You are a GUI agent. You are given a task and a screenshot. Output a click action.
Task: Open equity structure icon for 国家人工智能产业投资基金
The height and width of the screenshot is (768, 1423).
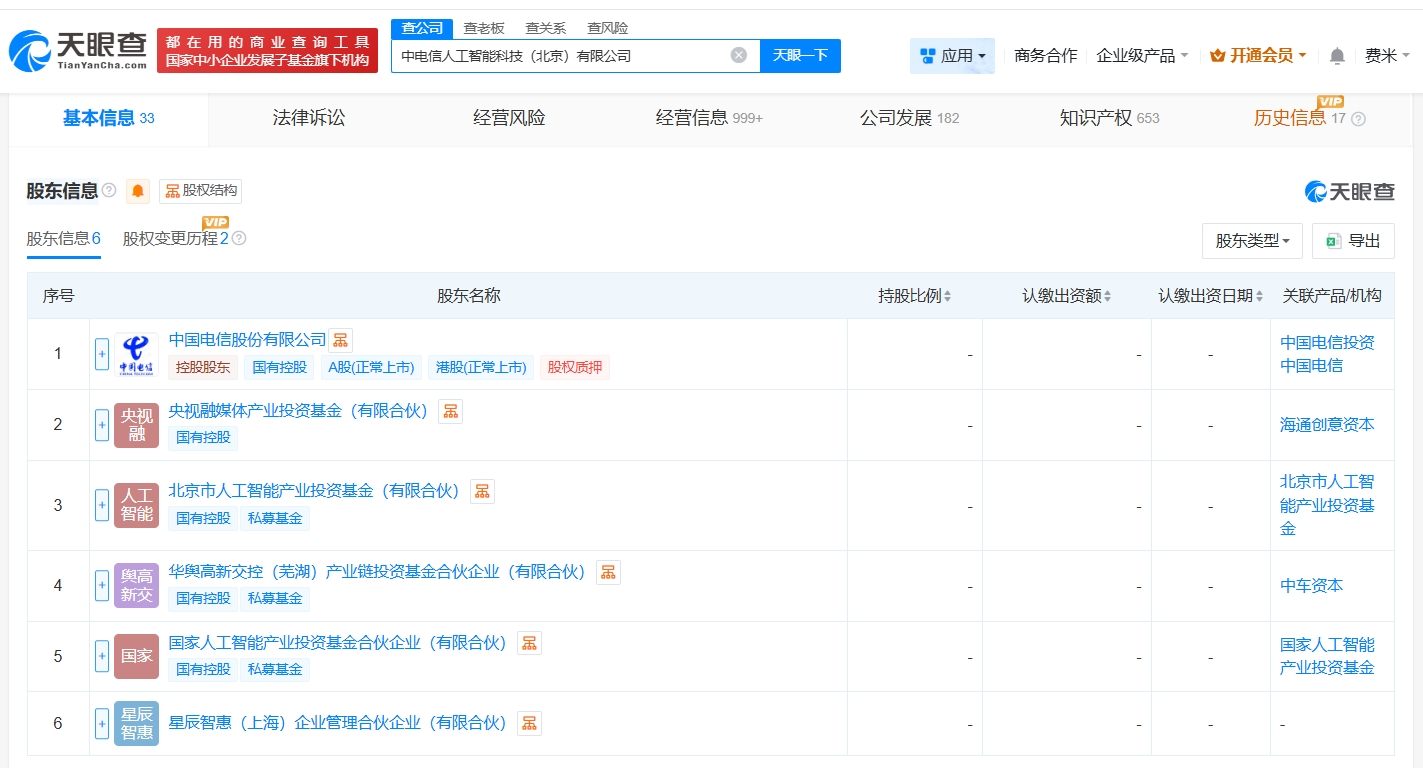tap(530, 643)
